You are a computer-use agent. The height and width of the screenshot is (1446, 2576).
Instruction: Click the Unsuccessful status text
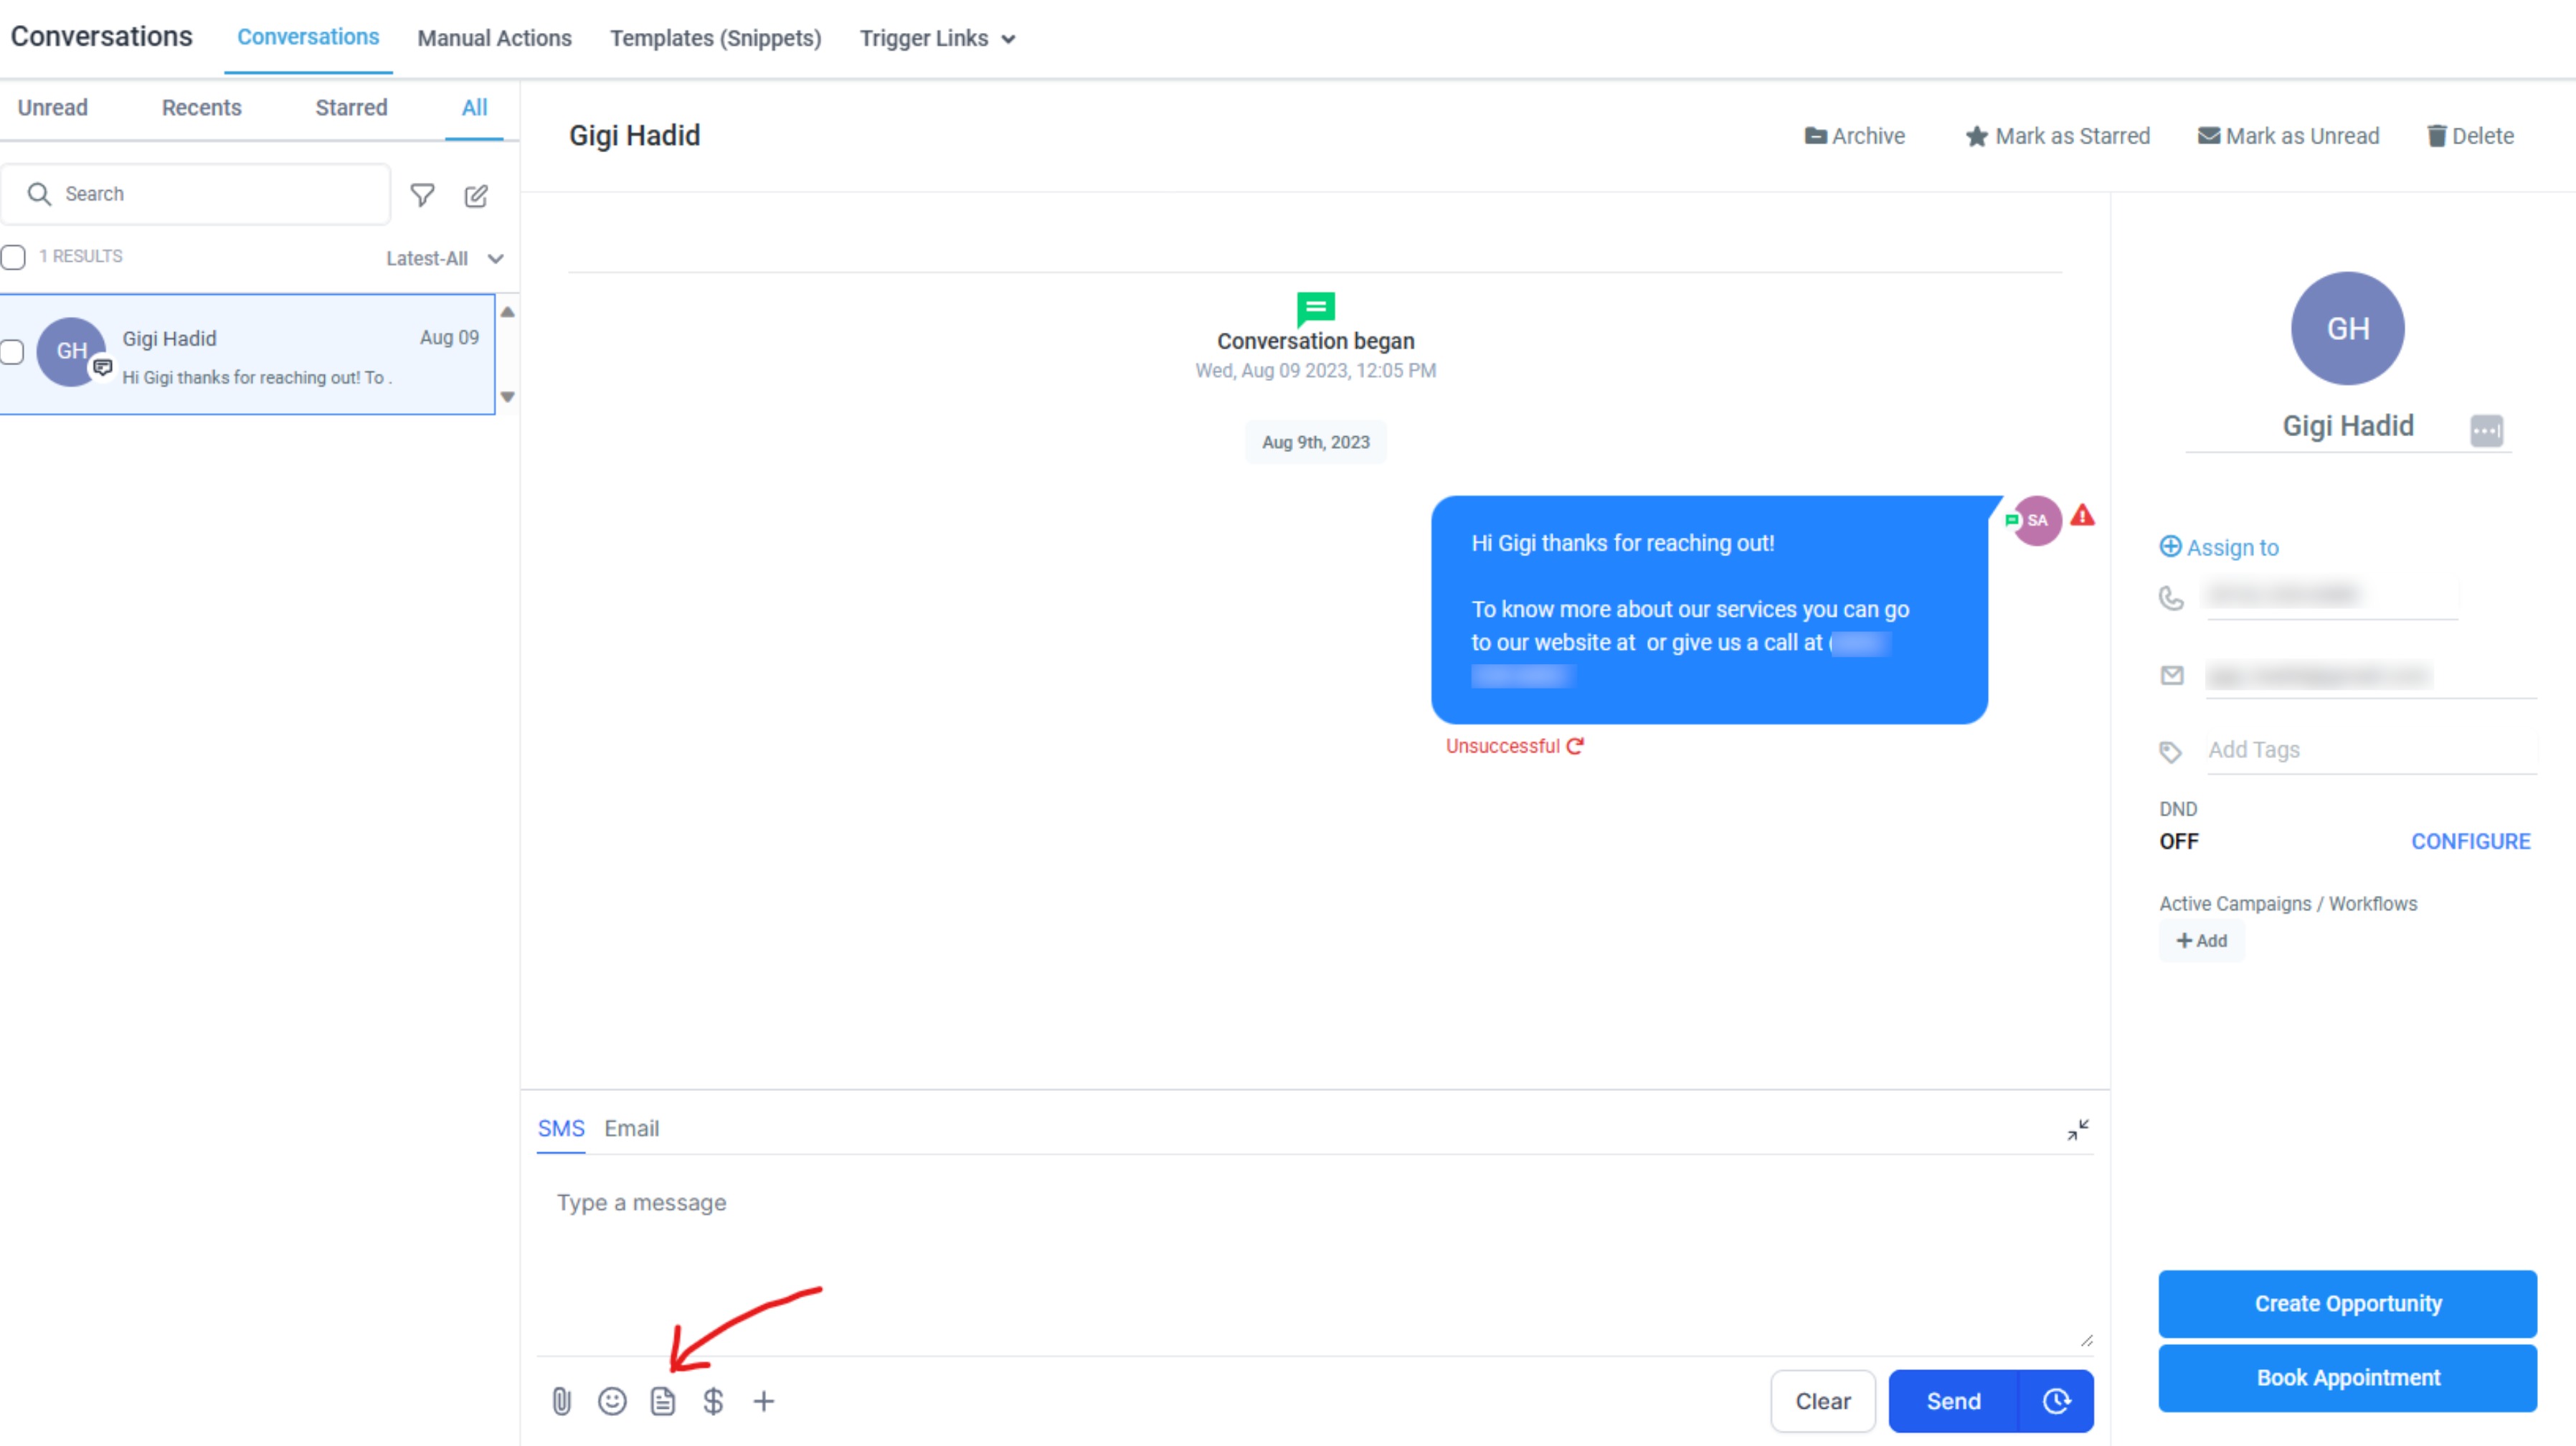click(x=1502, y=746)
